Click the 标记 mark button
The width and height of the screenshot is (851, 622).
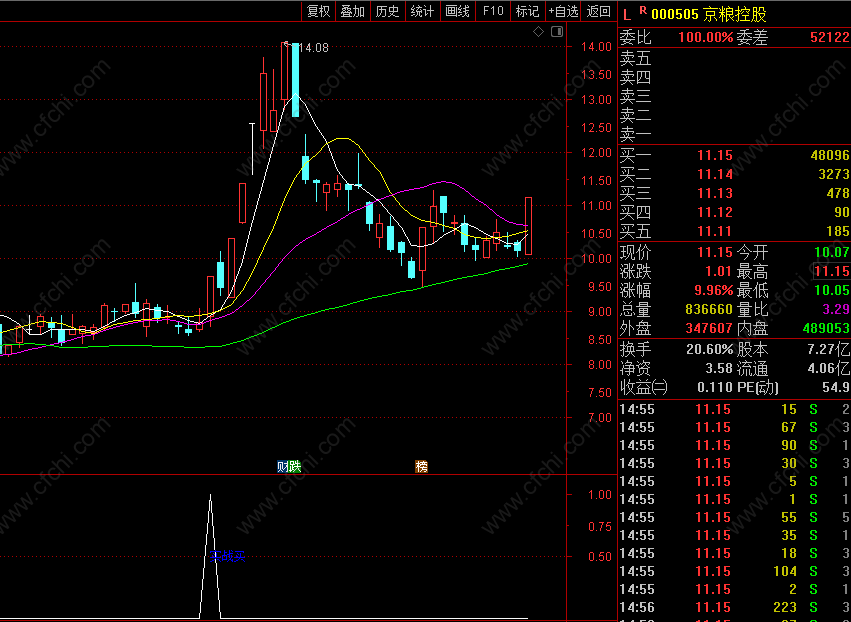(527, 11)
